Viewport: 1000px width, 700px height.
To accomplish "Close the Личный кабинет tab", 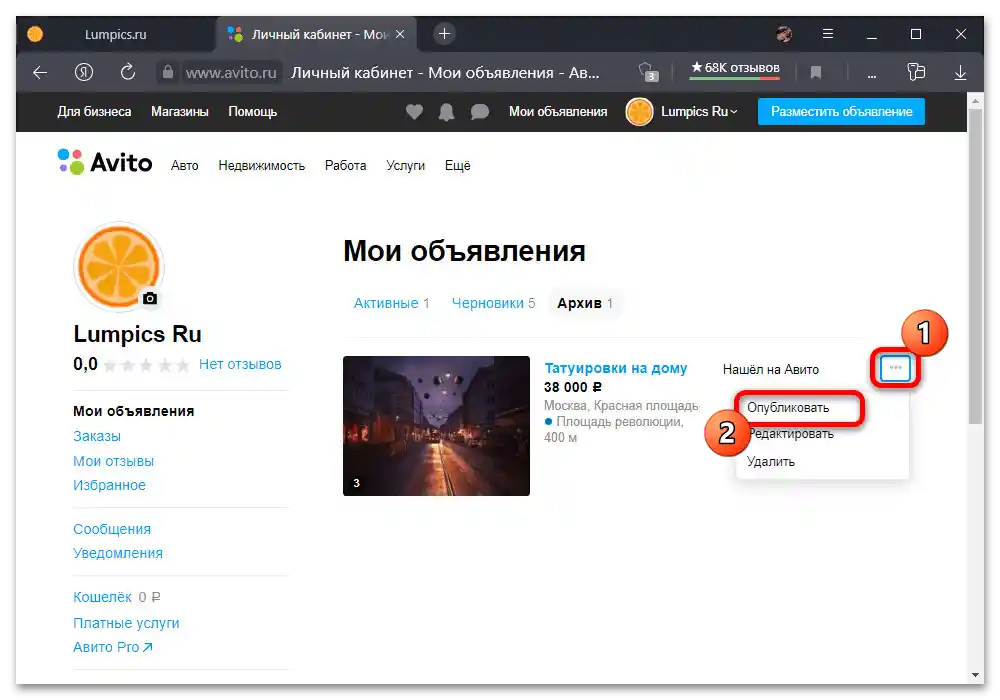I will pyautogui.click(x=400, y=34).
